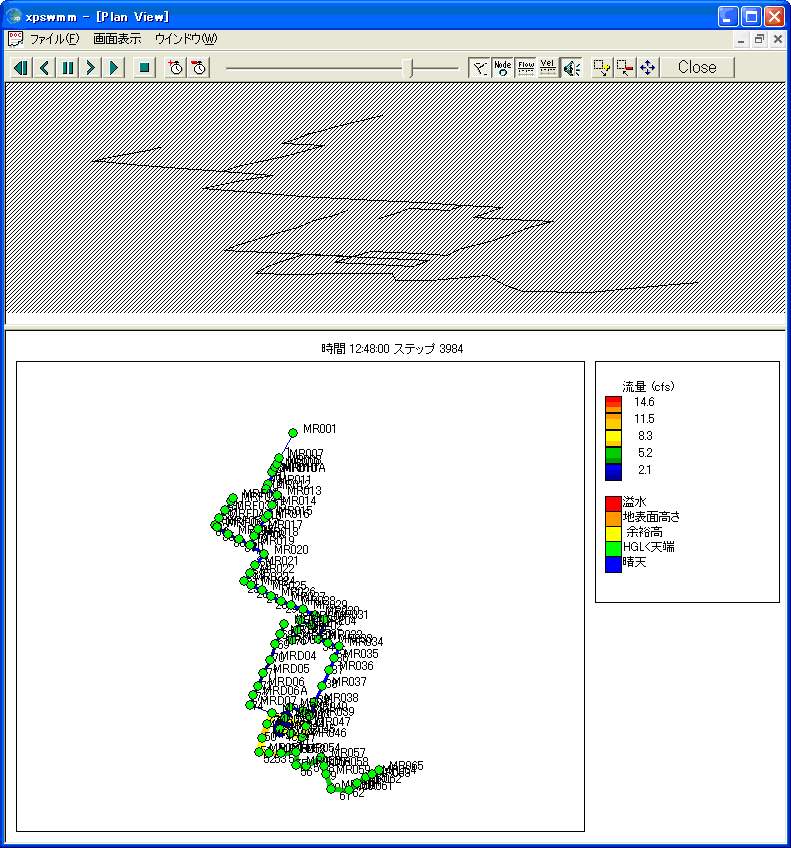This screenshot has width=791, height=848.
Task: Click the orange 地表面高さ legend swatch
Action: click(x=613, y=518)
